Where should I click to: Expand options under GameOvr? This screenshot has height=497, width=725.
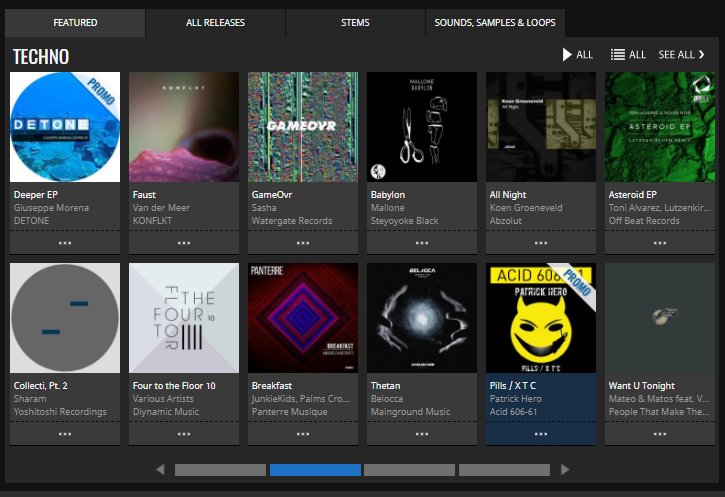303,243
